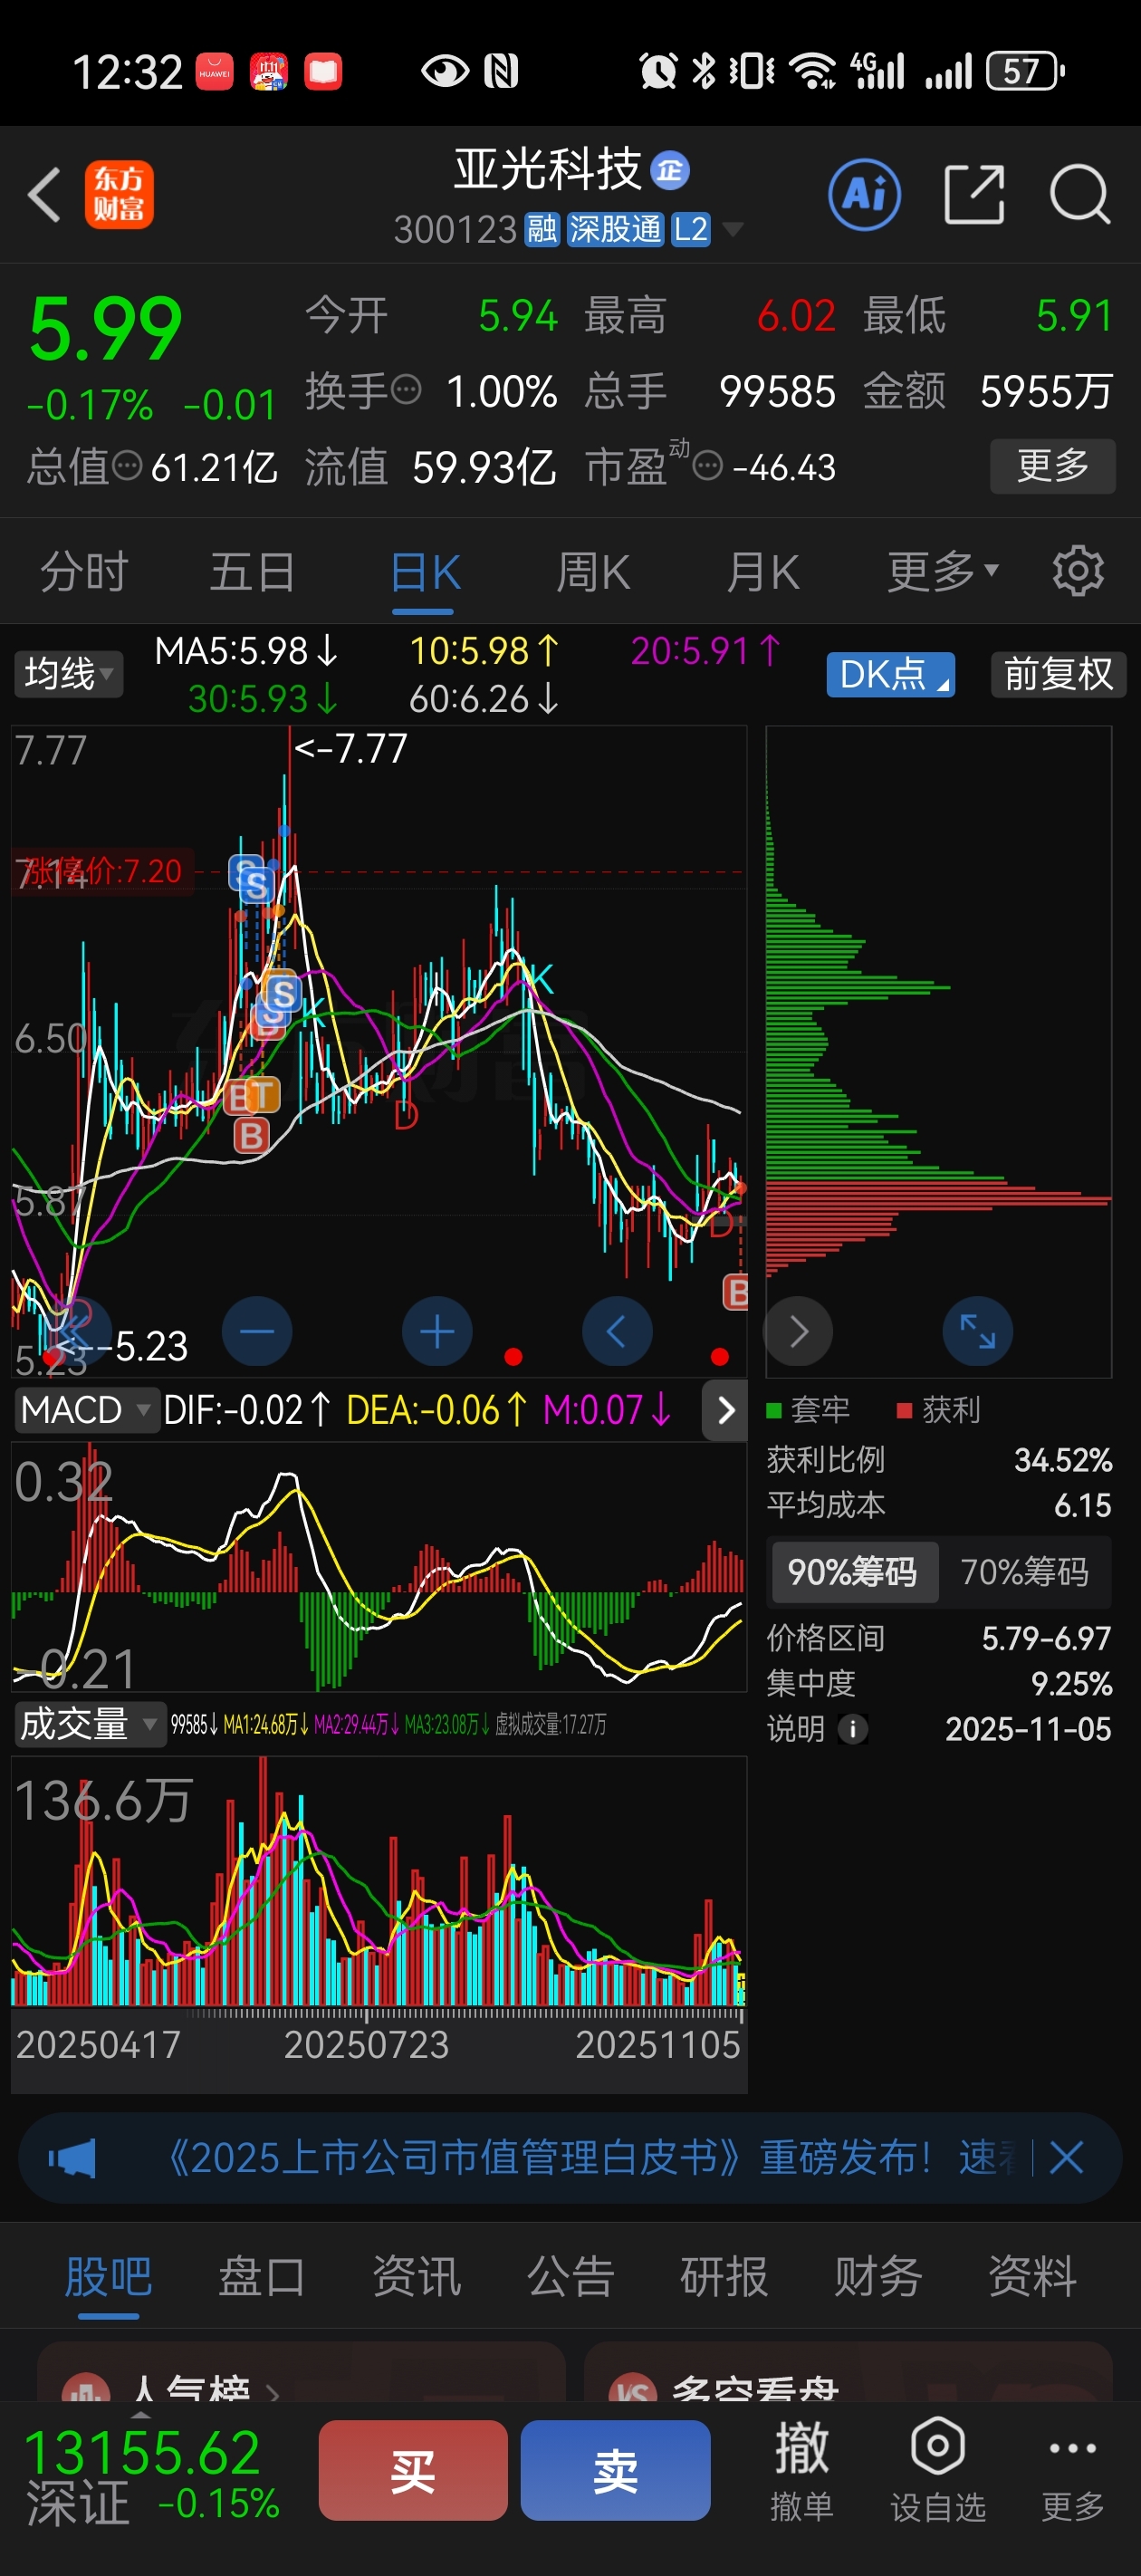Tap stock price 5.99

[105, 329]
